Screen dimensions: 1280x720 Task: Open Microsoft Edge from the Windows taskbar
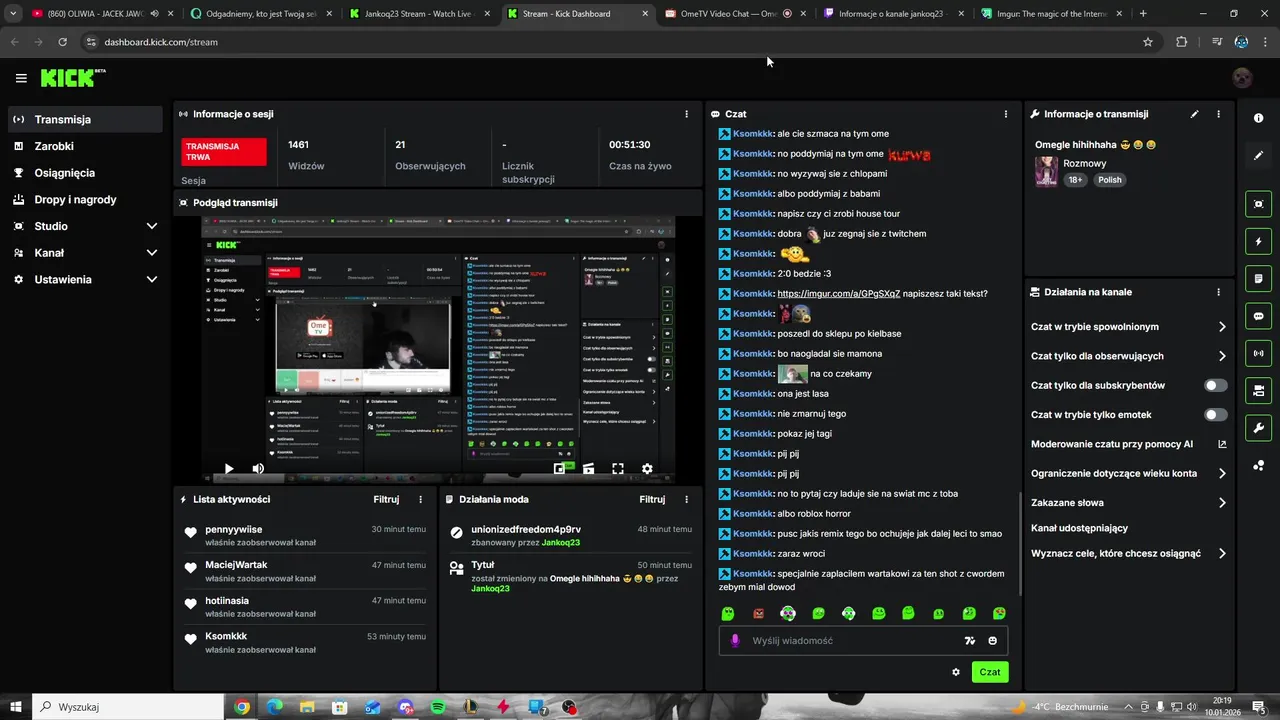tap(274, 707)
